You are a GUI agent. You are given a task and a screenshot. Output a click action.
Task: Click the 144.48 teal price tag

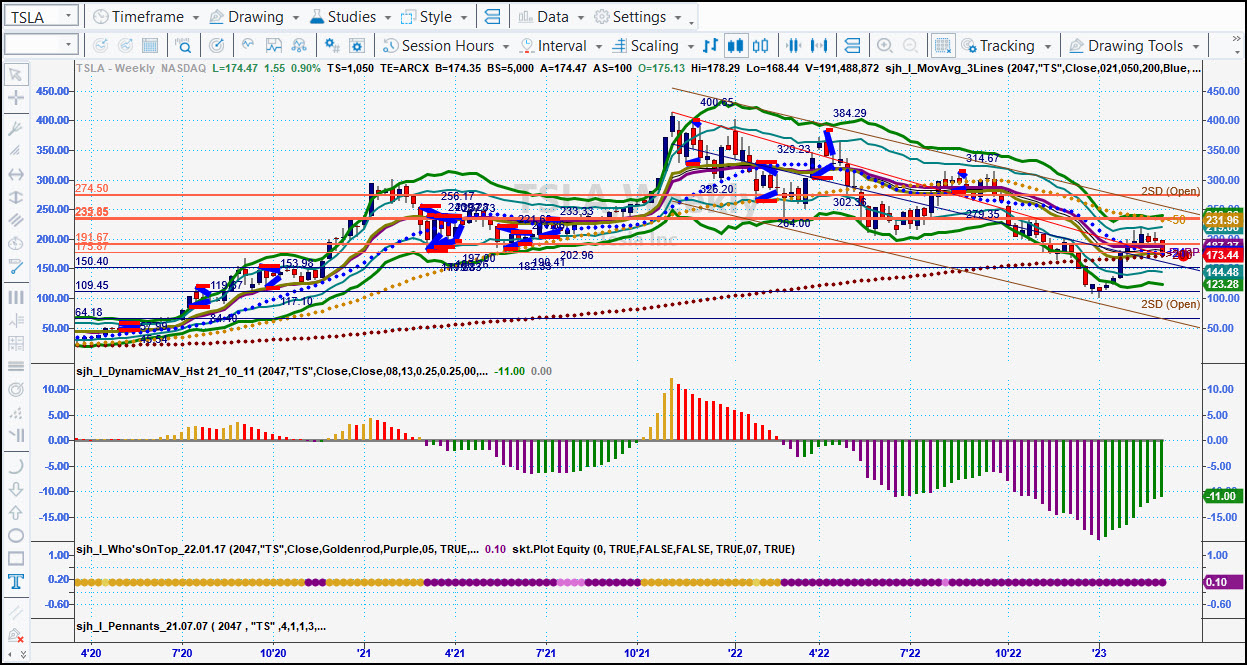point(1223,272)
